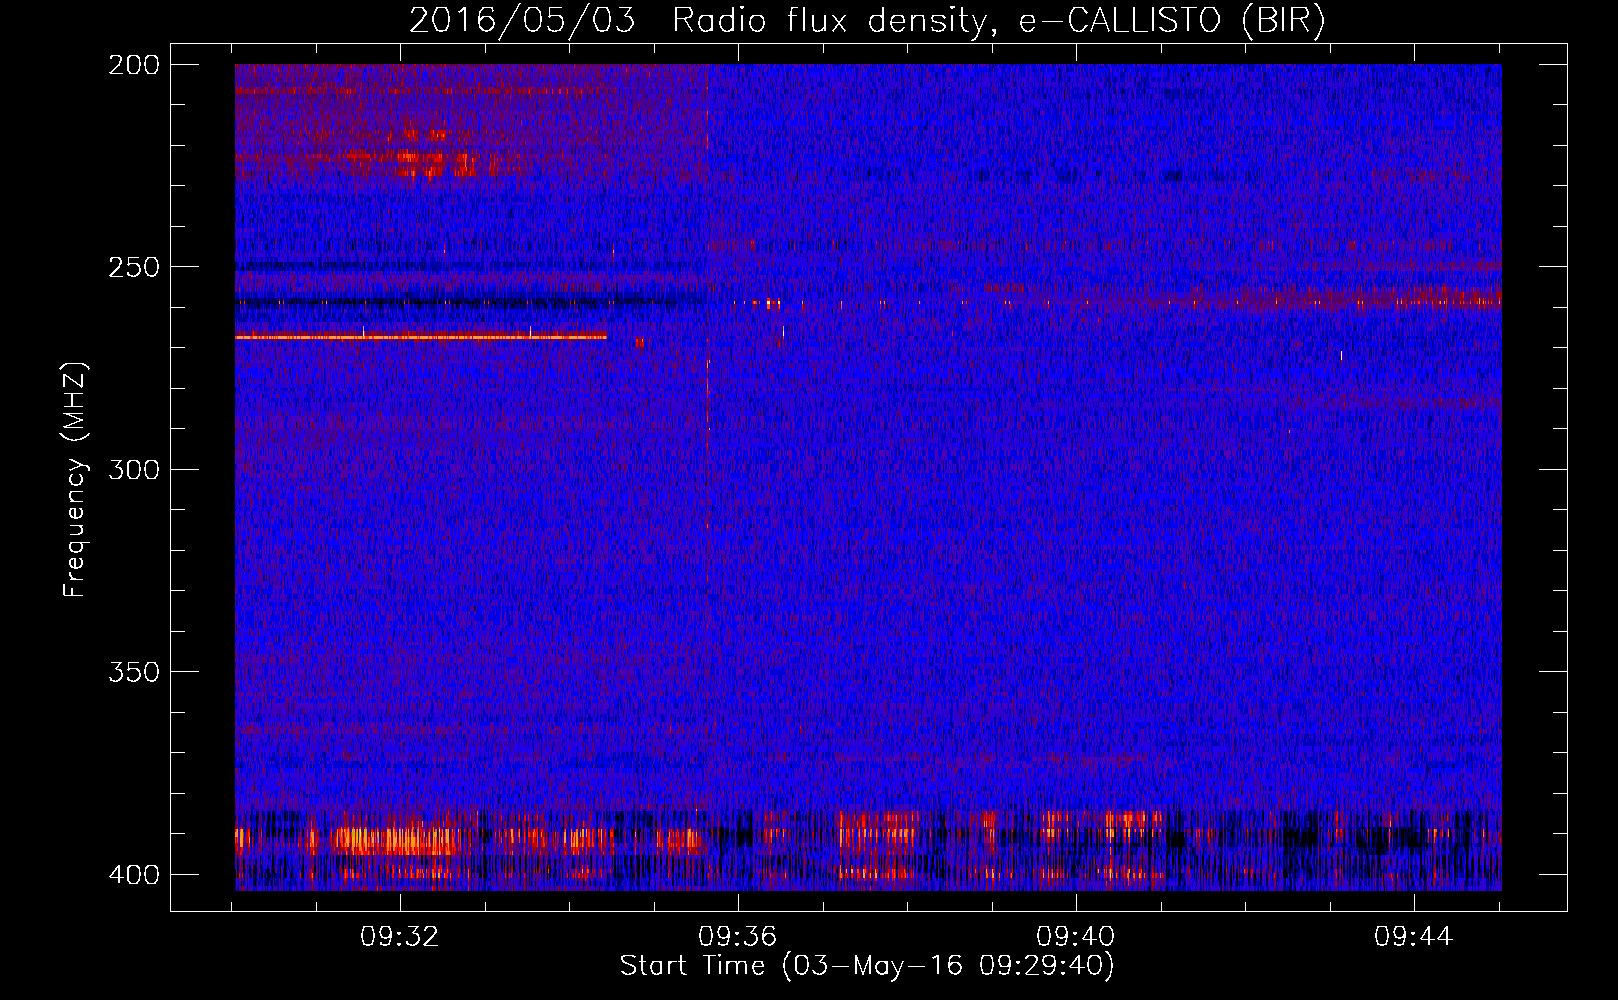Click the '09:36' time tick label
Image resolution: width=1618 pixels, height=1000 pixels.
click(738, 937)
